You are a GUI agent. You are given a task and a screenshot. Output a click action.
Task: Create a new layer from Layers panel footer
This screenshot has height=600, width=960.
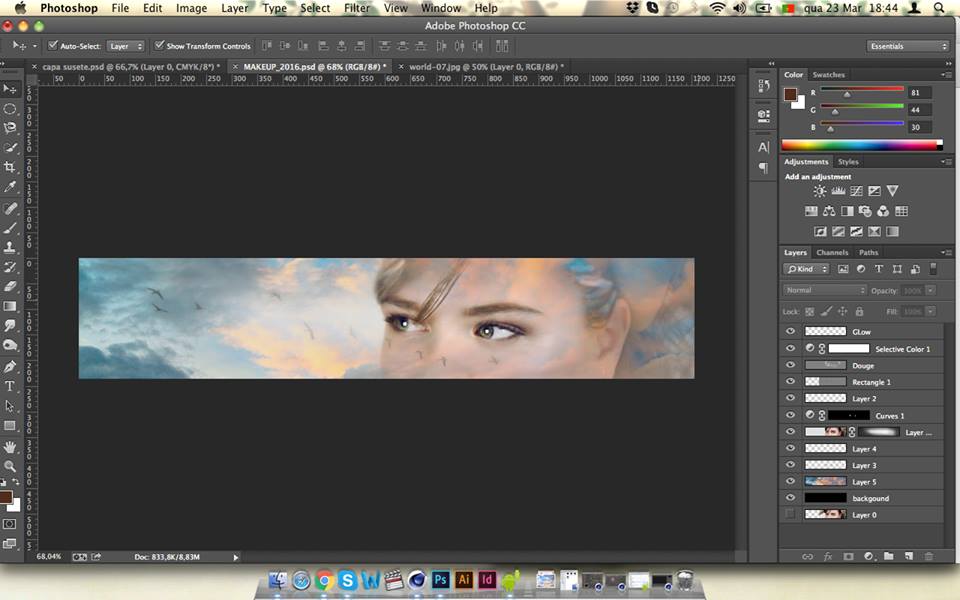(909, 556)
